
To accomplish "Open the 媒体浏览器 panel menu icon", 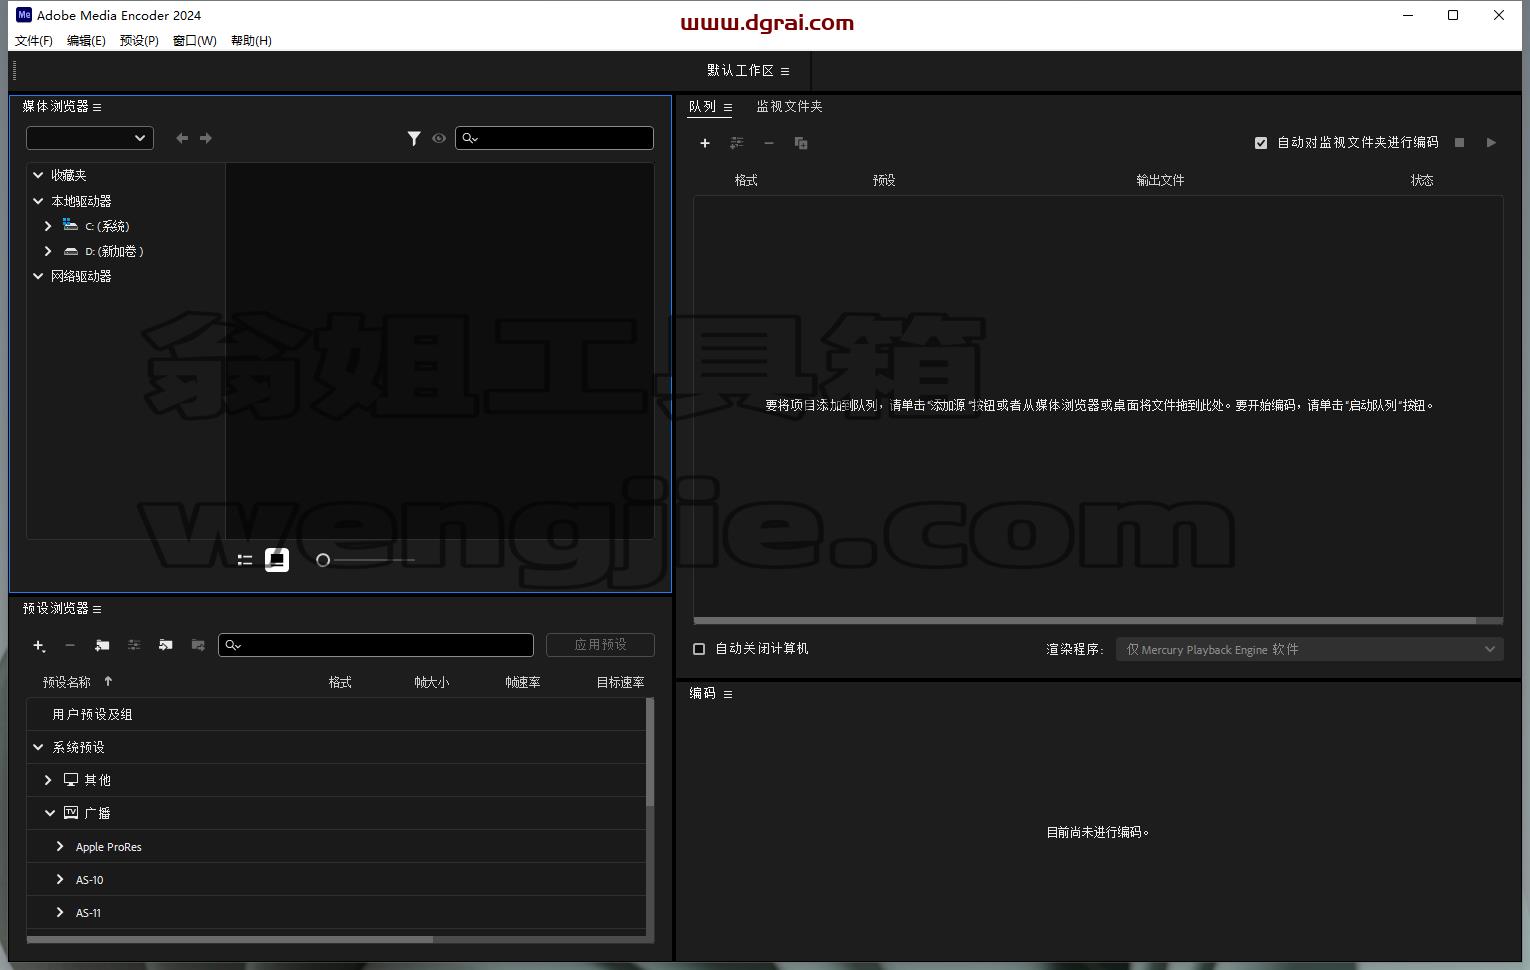I will tap(97, 107).
